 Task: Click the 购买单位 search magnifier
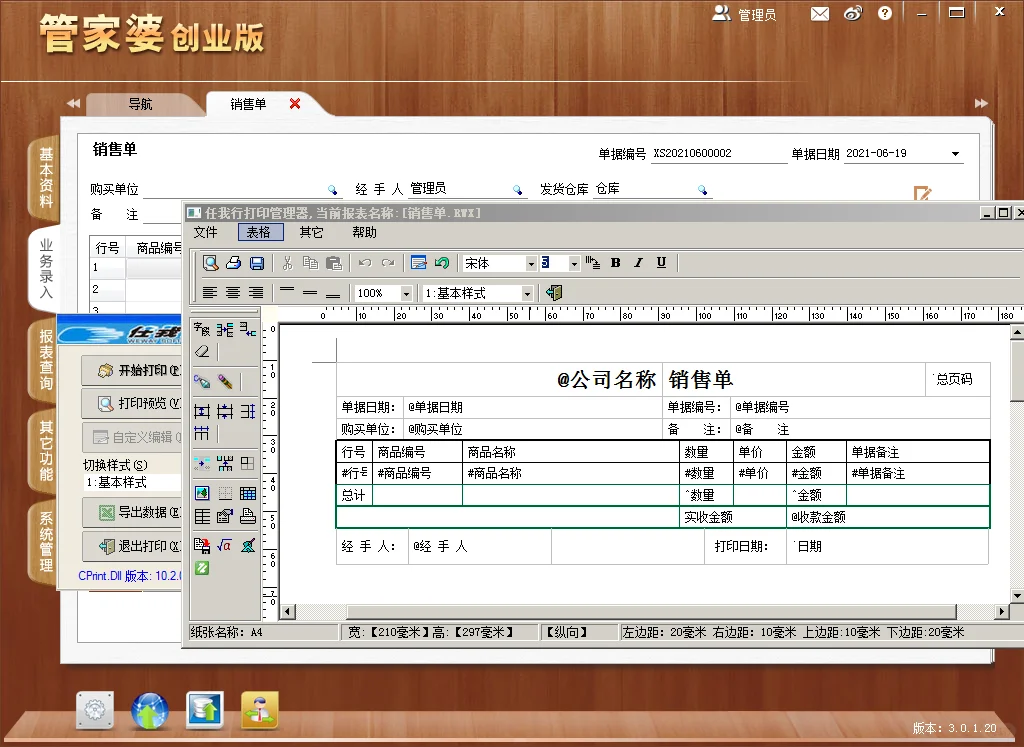[x=333, y=190]
